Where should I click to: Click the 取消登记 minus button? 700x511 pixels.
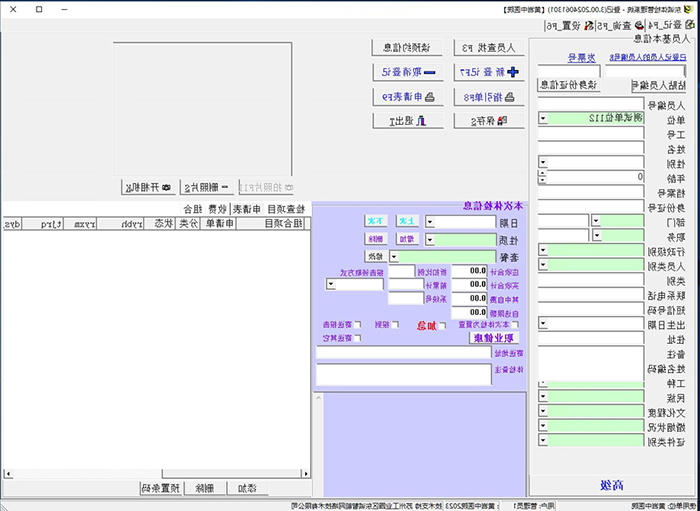coord(408,72)
